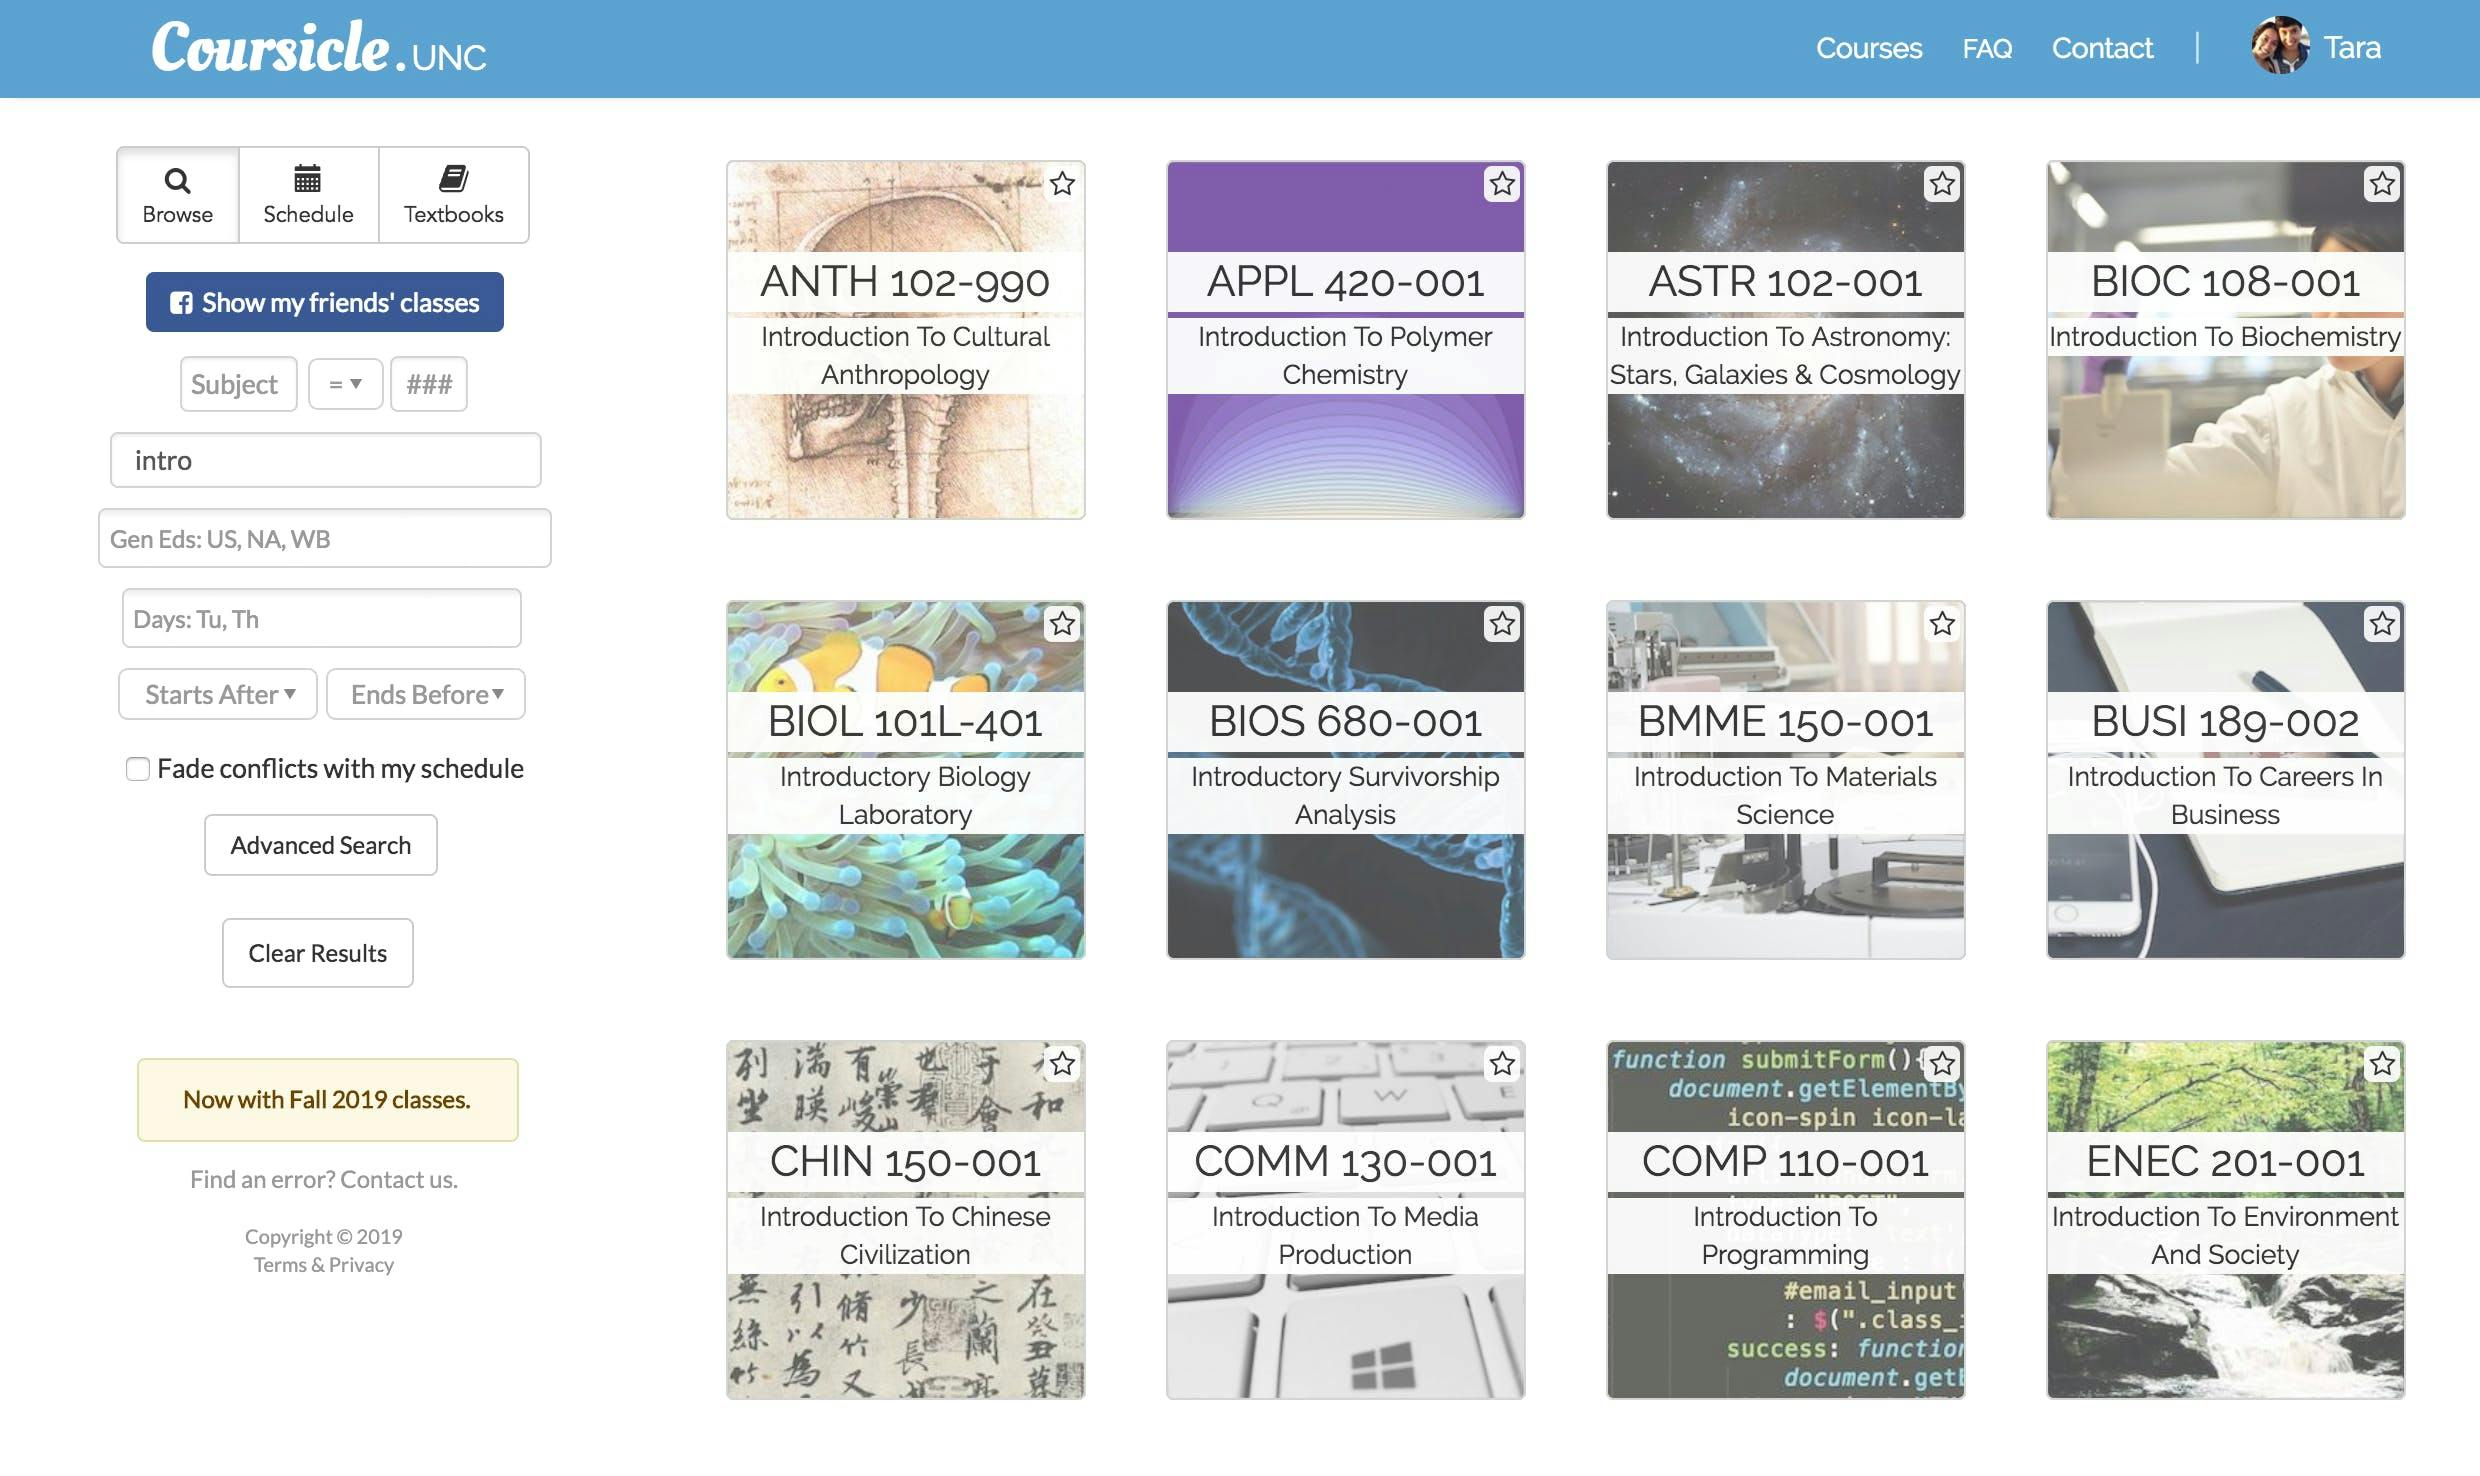Toggle the star on BUSI 189-002

click(x=2382, y=624)
